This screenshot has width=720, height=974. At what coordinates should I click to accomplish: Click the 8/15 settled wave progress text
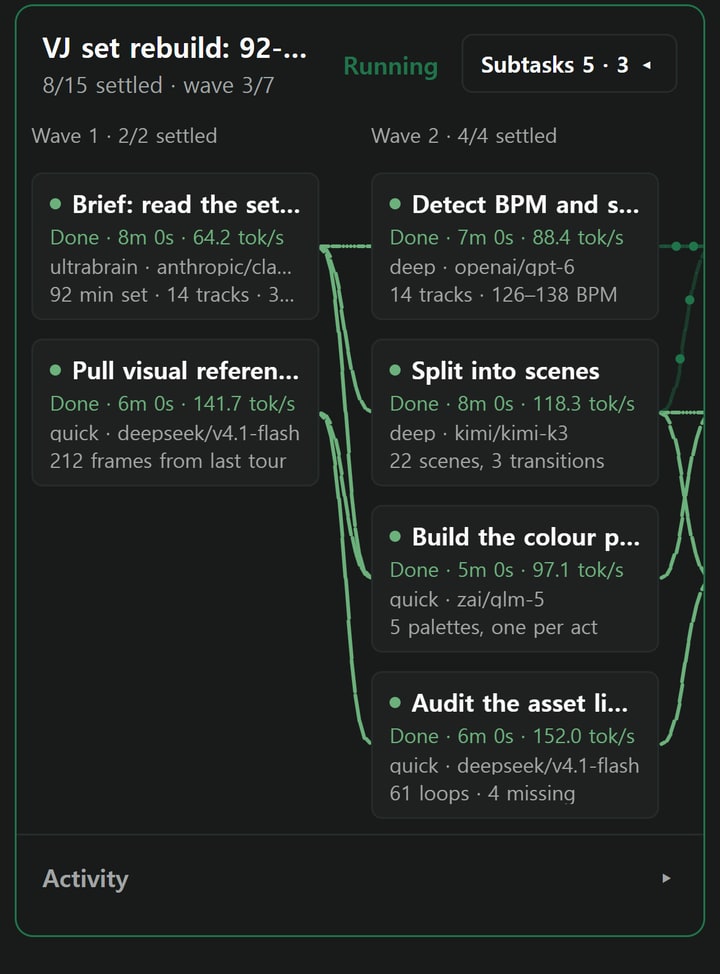158,85
